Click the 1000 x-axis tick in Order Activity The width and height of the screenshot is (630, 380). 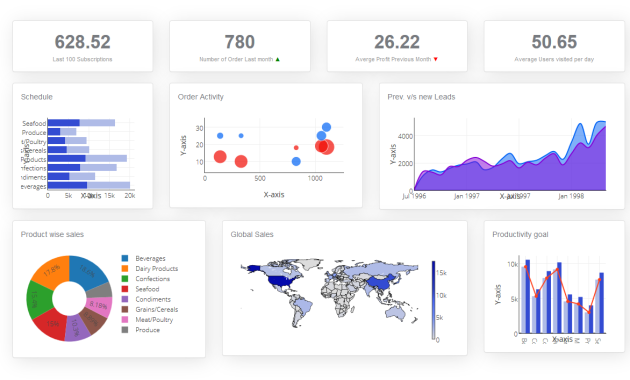pyautogui.click(x=315, y=178)
